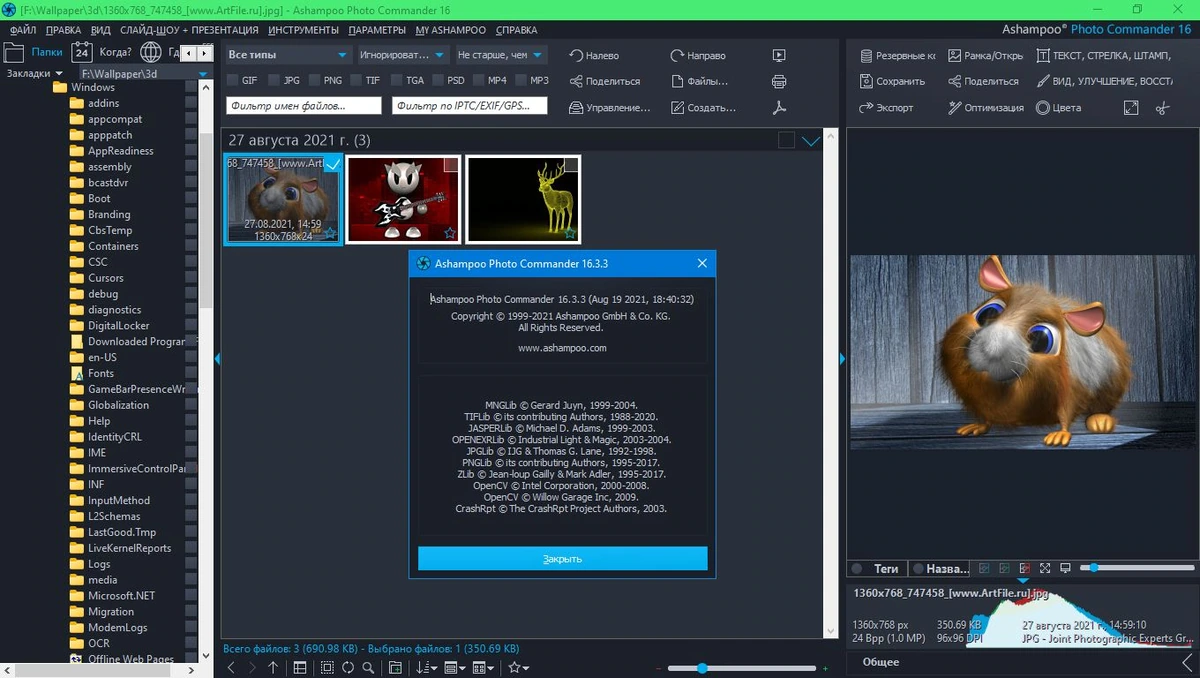The width and height of the screenshot is (1200, 678).
Task: Enable the MP3 filter checkbox
Action: pos(520,80)
